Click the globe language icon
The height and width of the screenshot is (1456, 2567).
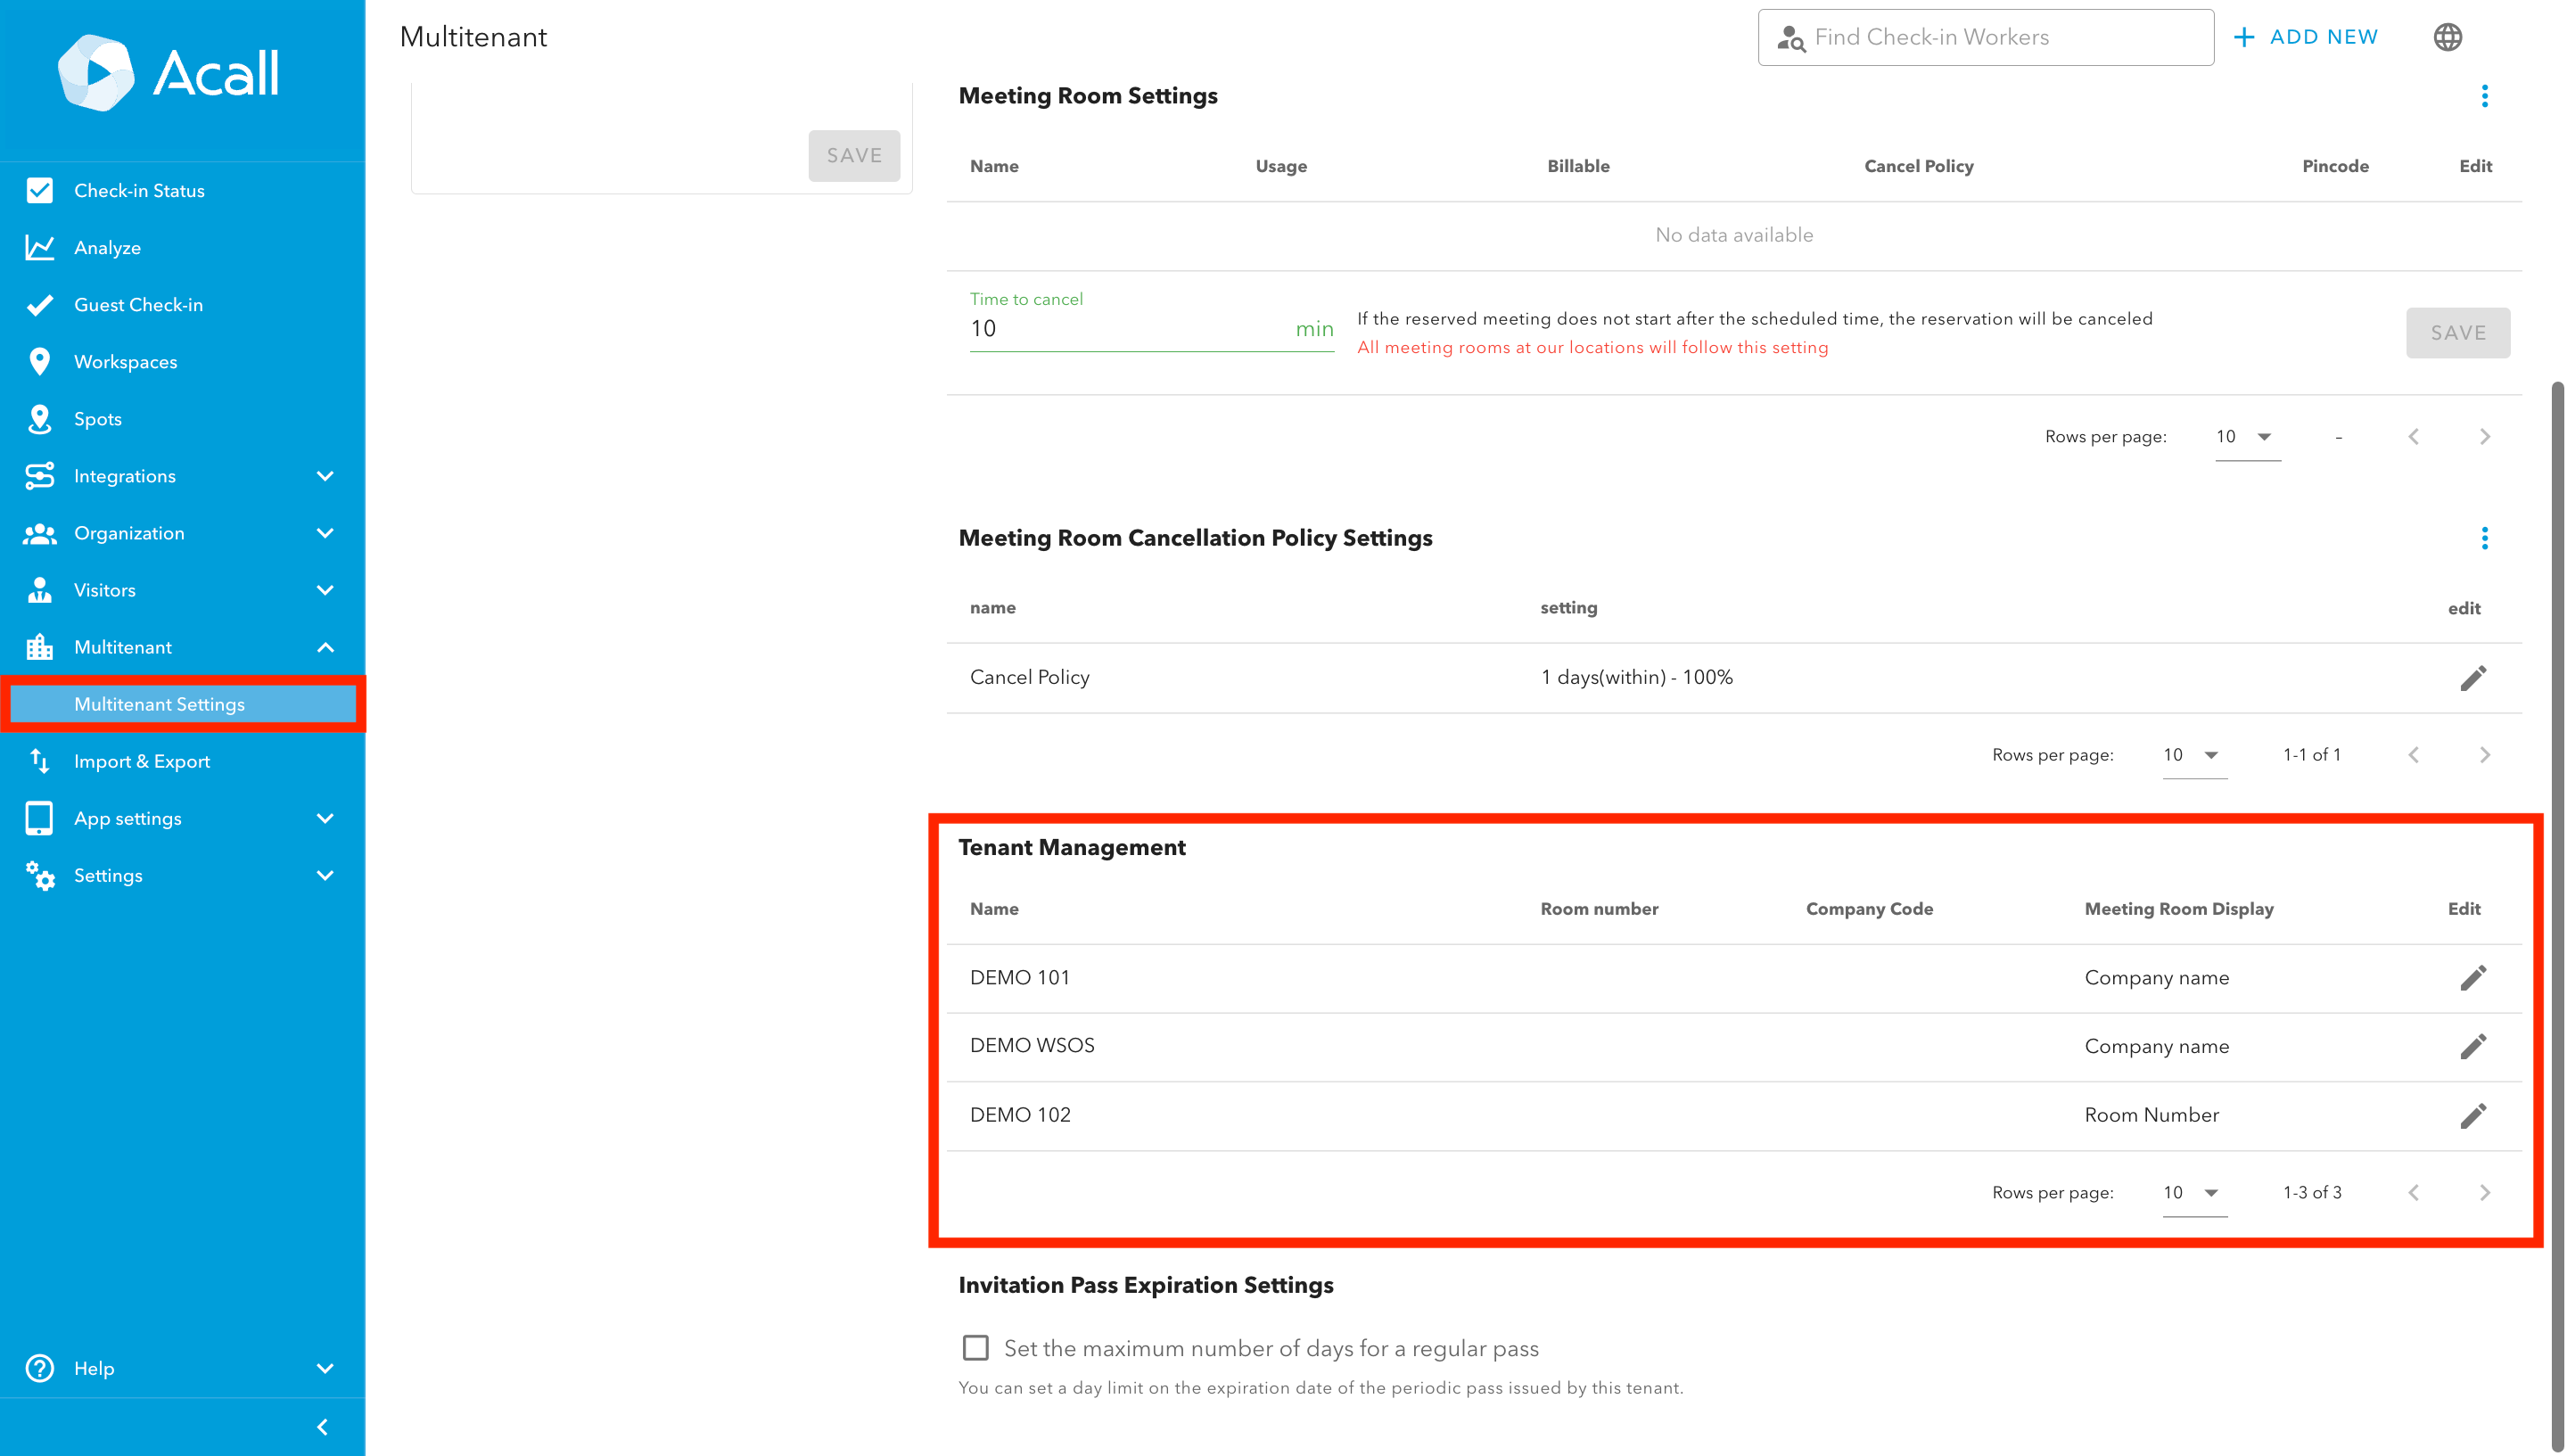coord(2447,37)
